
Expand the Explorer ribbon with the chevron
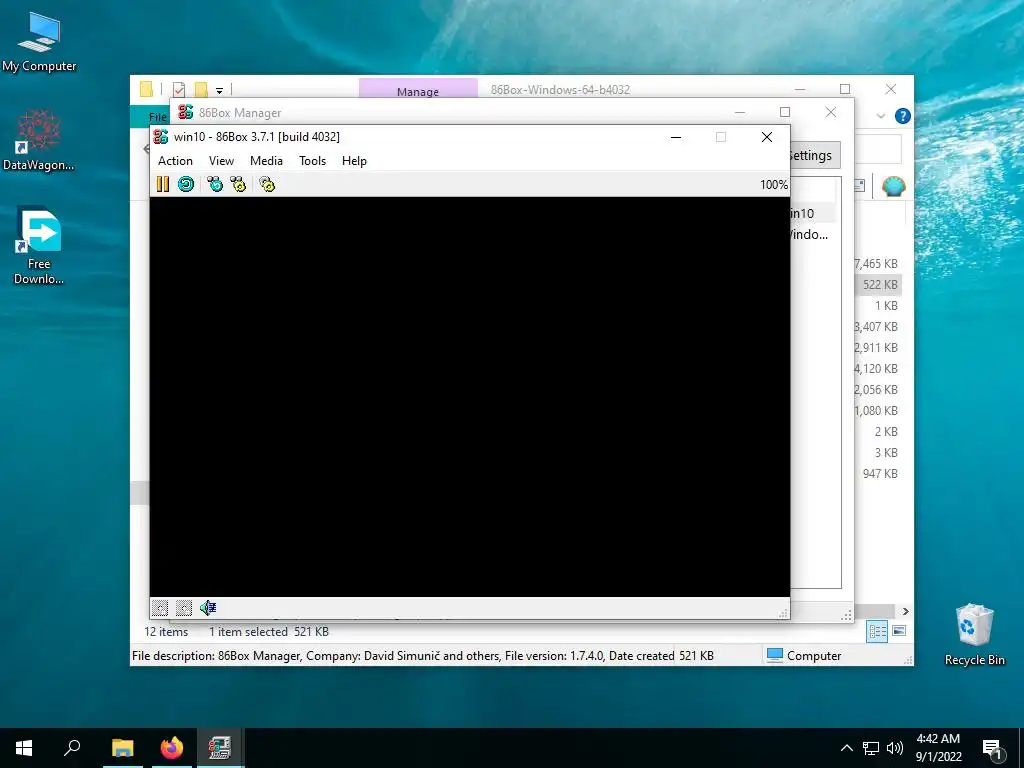pyautogui.click(x=880, y=116)
